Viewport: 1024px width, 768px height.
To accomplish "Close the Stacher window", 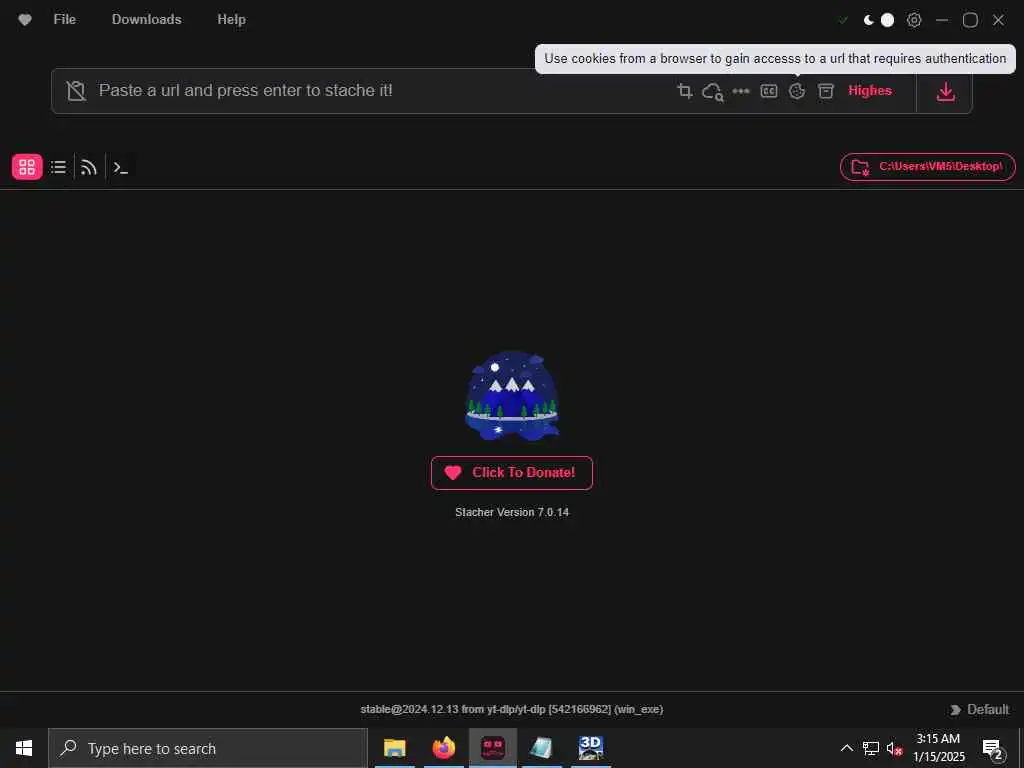I will click(998, 20).
